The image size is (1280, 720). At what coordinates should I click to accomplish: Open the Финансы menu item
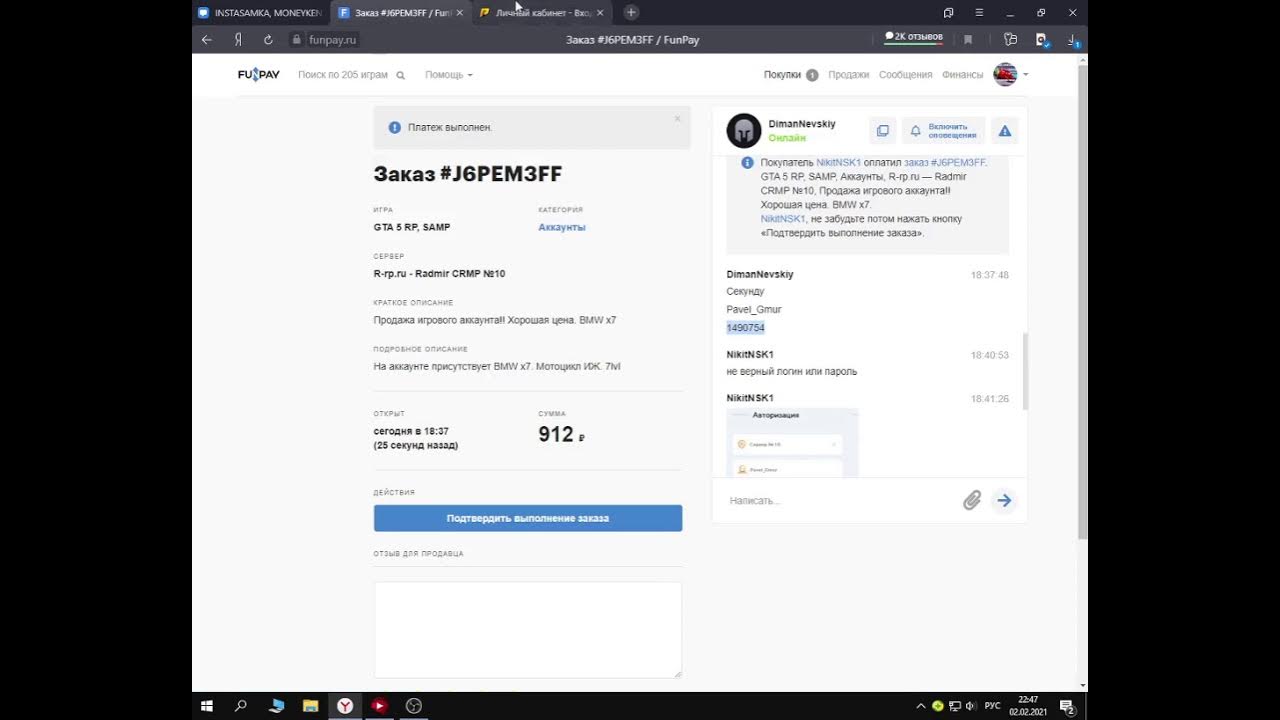[962, 75]
